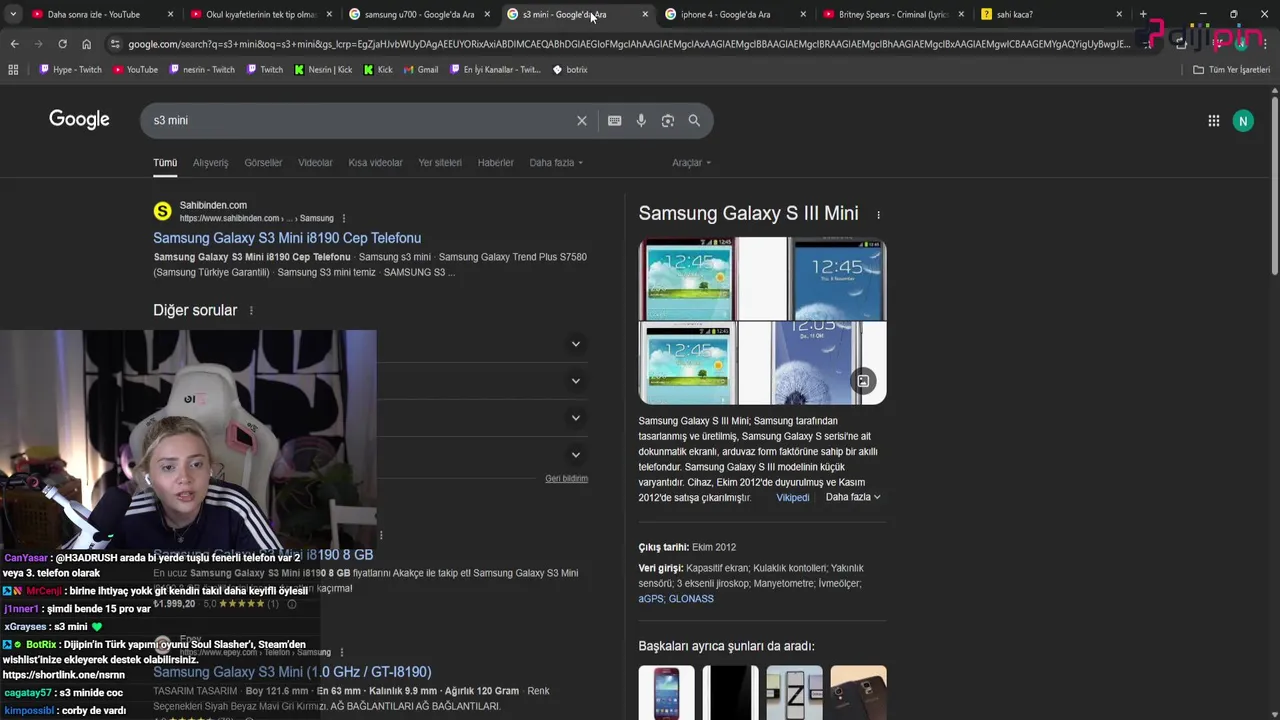Close the iphone 4 search tab
The height and width of the screenshot is (720, 1280).
(803, 14)
